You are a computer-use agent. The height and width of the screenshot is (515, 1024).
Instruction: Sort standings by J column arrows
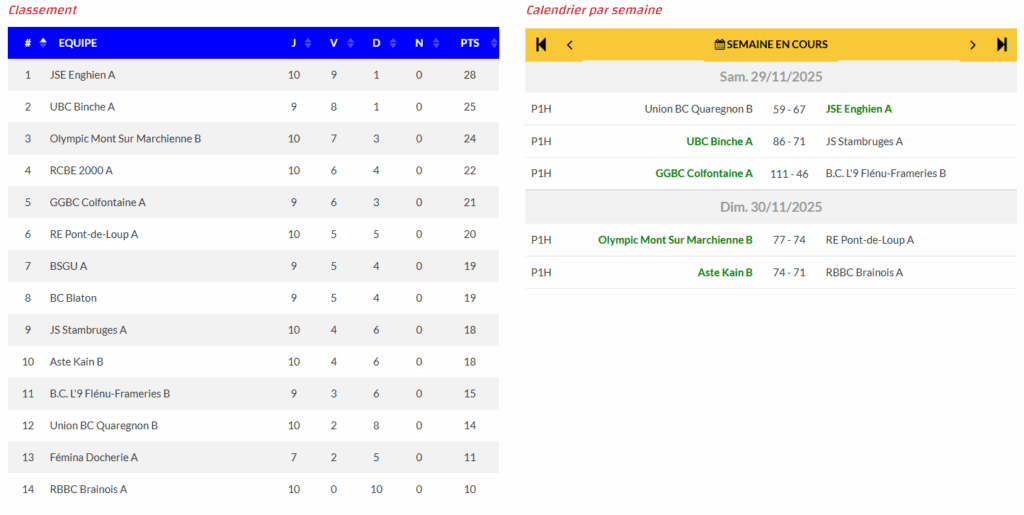pyautogui.click(x=308, y=43)
